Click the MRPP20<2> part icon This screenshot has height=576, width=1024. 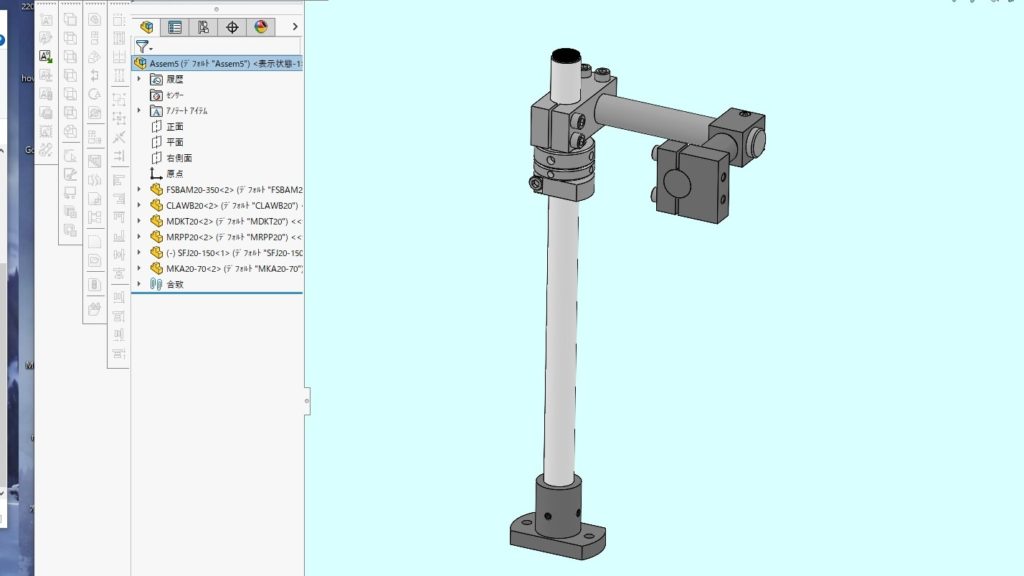coord(156,237)
